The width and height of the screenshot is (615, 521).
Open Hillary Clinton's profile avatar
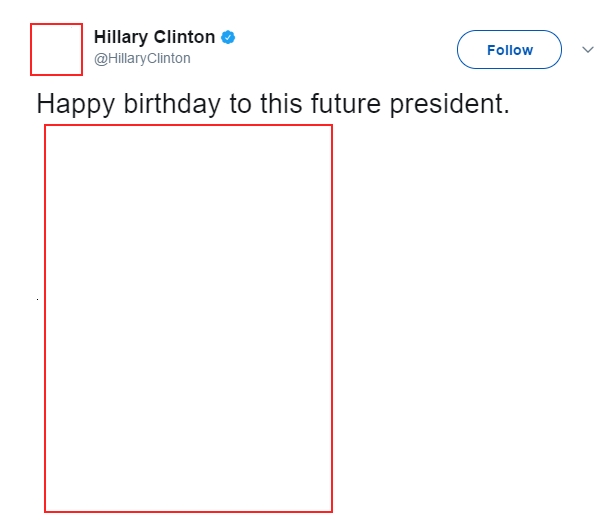(56, 49)
